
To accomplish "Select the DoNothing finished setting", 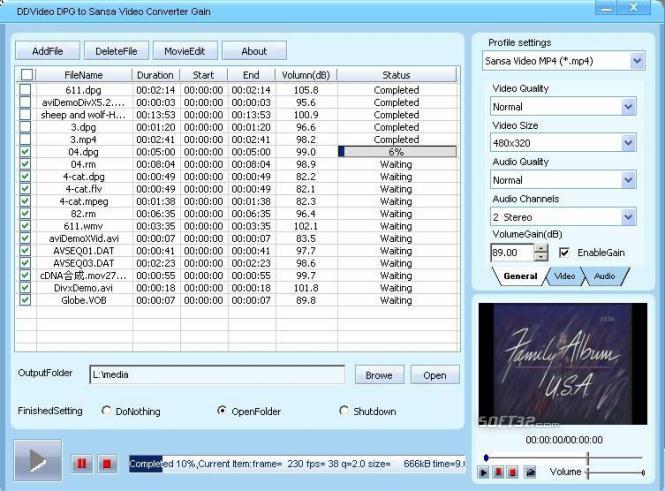I will 106,410.
